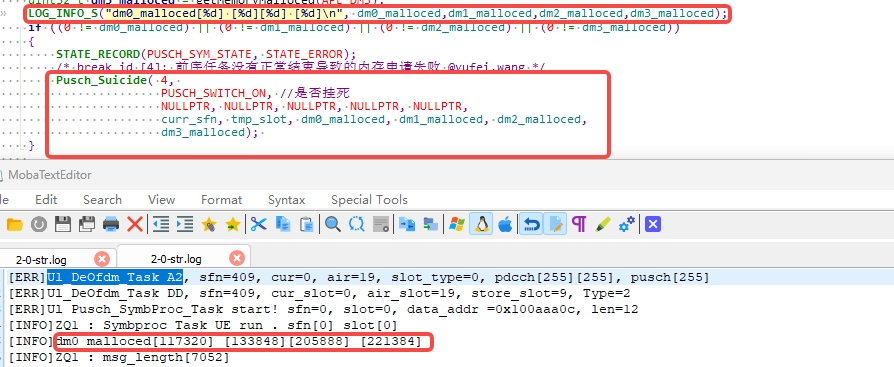
Task: Open settings with the blue gears icon
Action: click(627, 225)
